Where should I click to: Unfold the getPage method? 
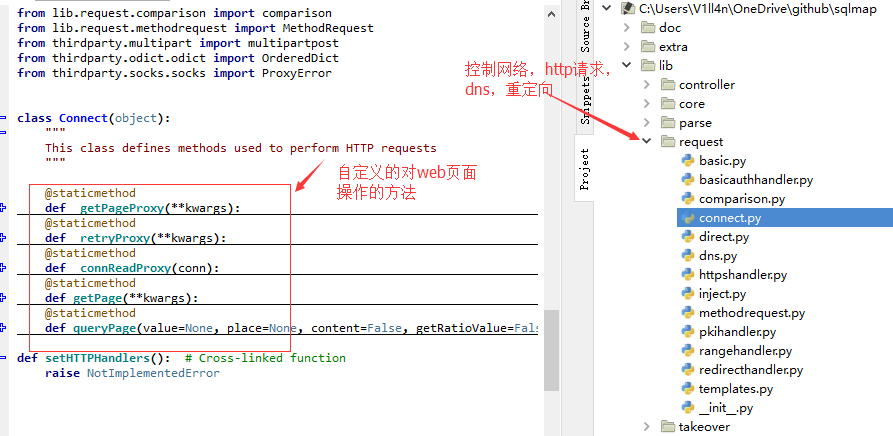(3, 298)
